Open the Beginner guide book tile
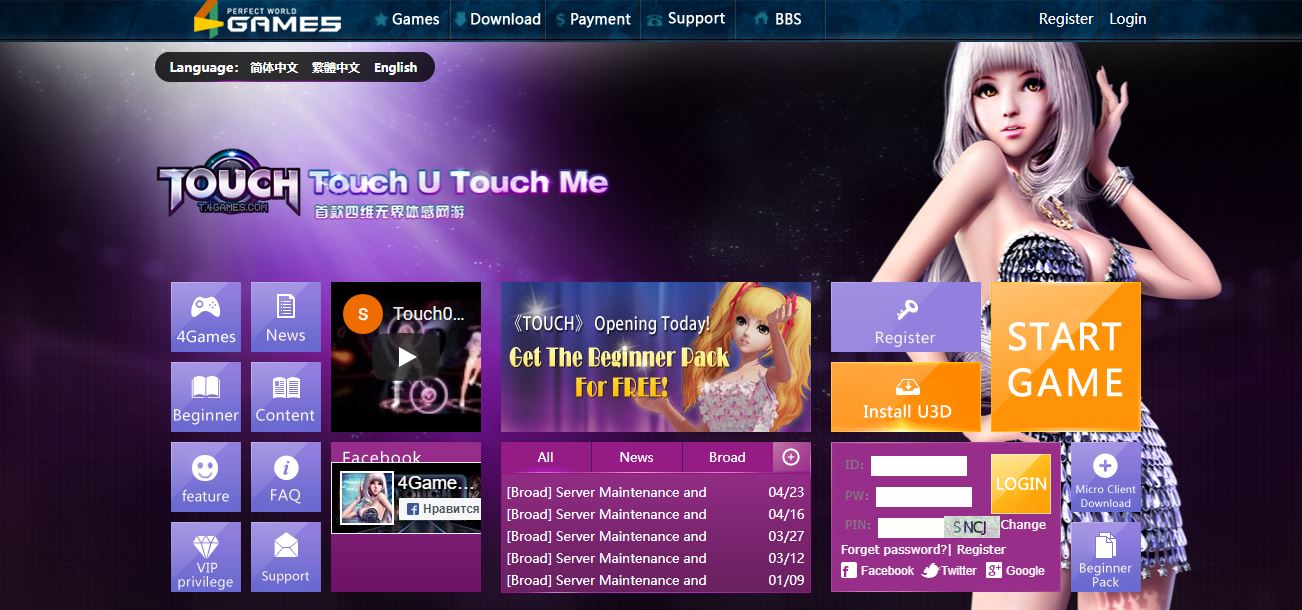This screenshot has height=610, width=1302. [x=206, y=397]
